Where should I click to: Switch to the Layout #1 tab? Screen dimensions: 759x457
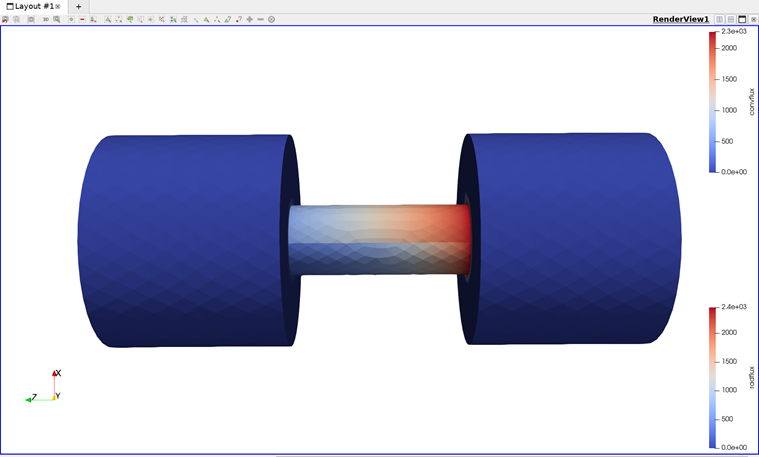coord(31,6)
